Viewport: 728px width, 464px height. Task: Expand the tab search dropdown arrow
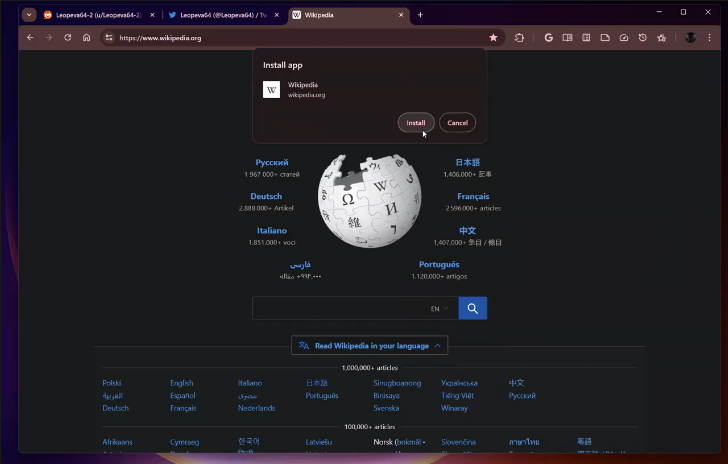point(29,15)
